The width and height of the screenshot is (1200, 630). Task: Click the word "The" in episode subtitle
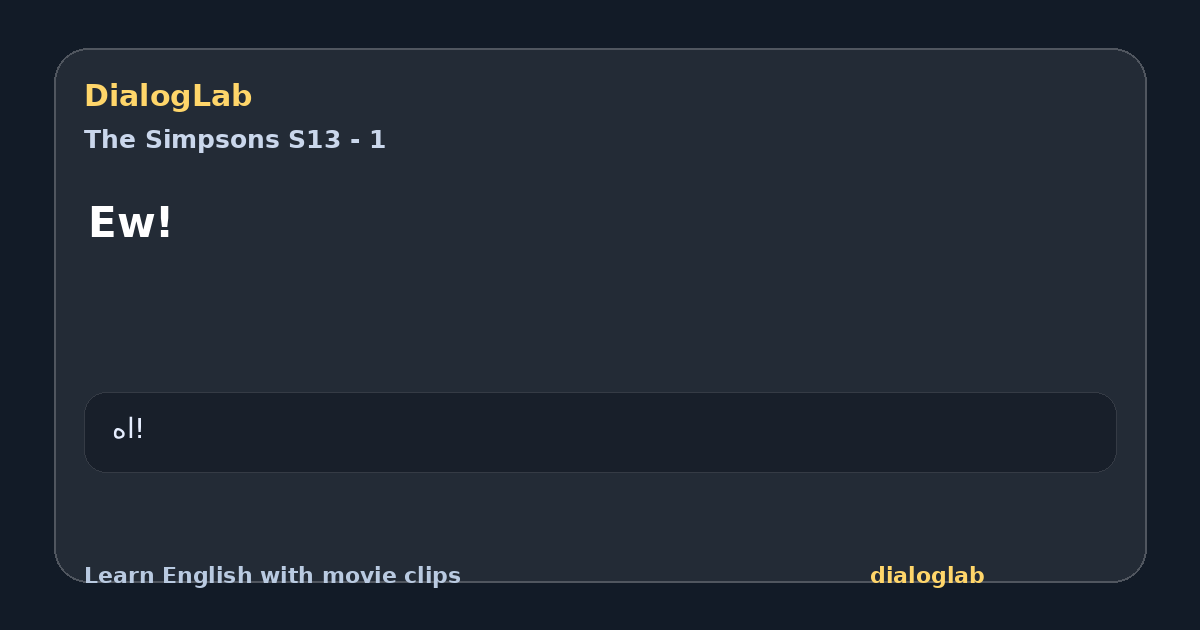[111, 140]
